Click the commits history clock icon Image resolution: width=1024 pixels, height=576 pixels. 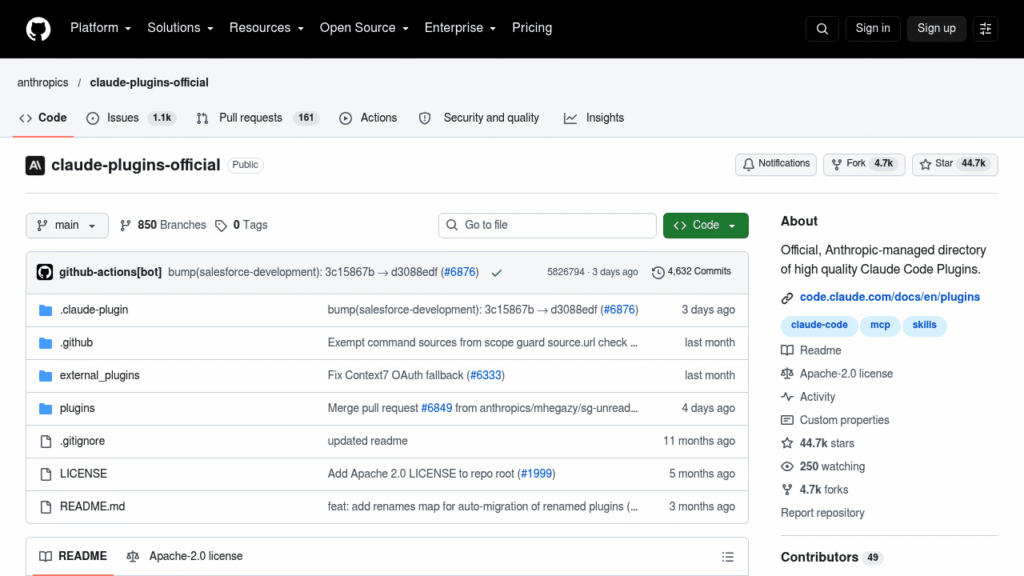[x=658, y=272]
